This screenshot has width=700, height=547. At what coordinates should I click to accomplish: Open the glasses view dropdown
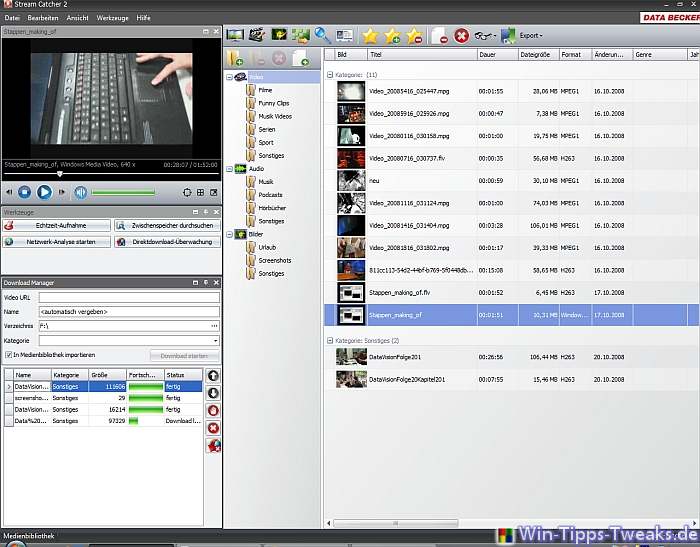(485, 36)
